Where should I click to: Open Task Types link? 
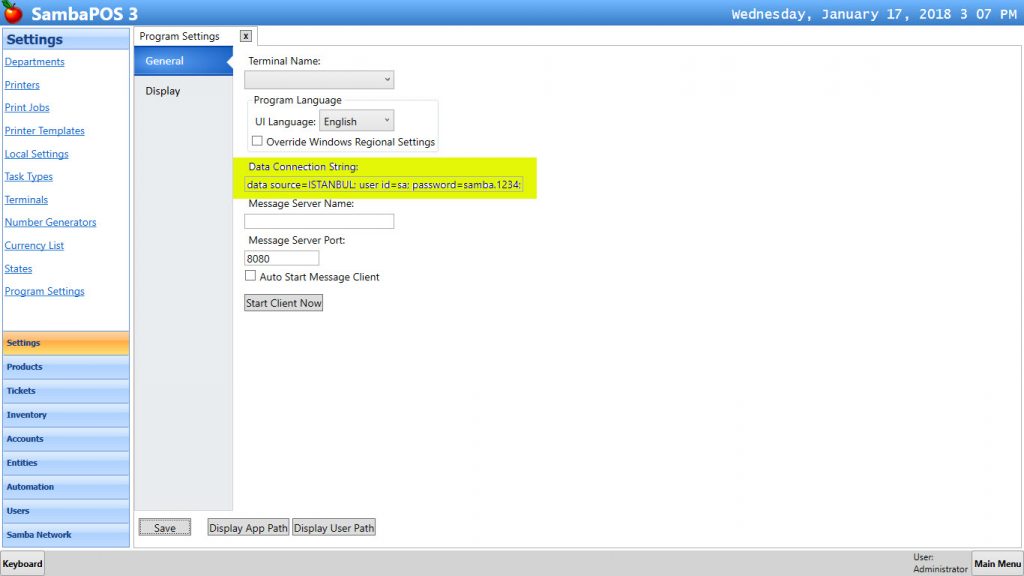pyautogui.click(x=29, y=176)
